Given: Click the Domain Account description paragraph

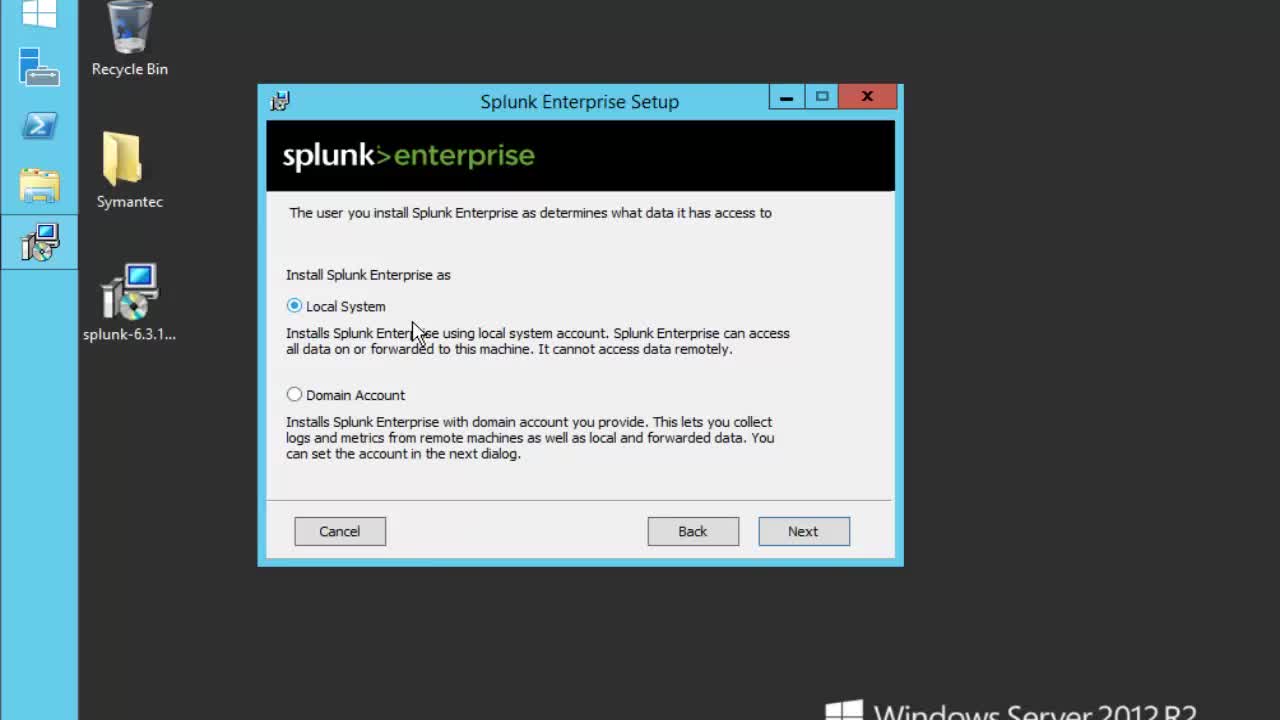Looking at the screenshot, I should point(530,438).
